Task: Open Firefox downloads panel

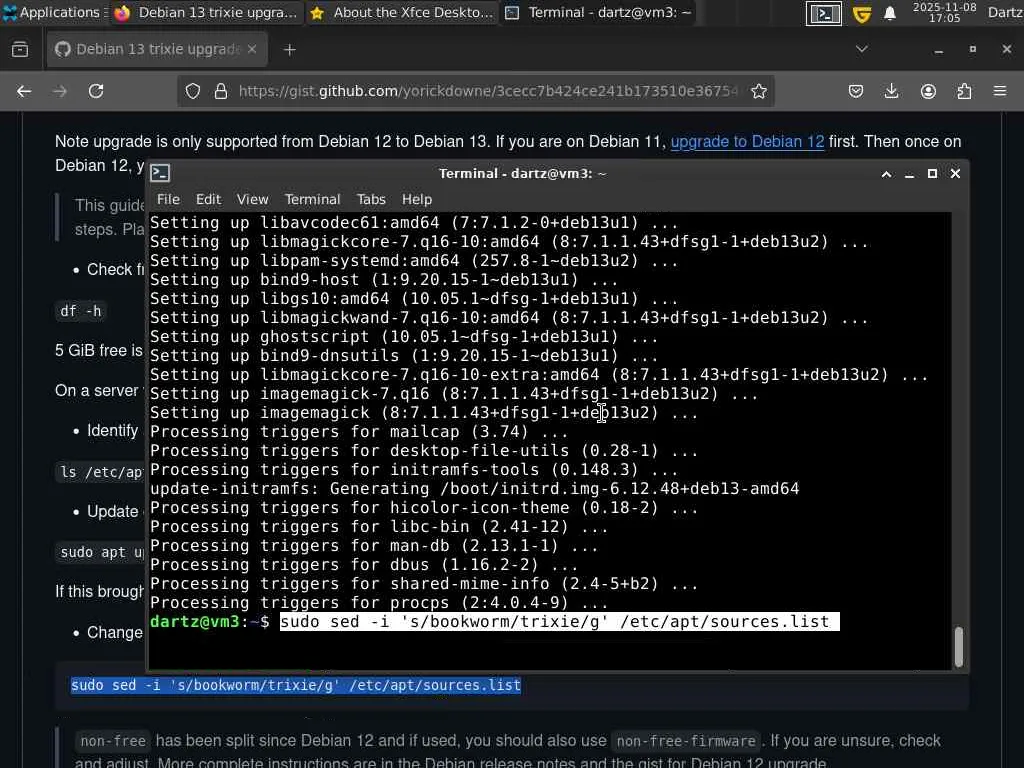Action: click(891, 91)
